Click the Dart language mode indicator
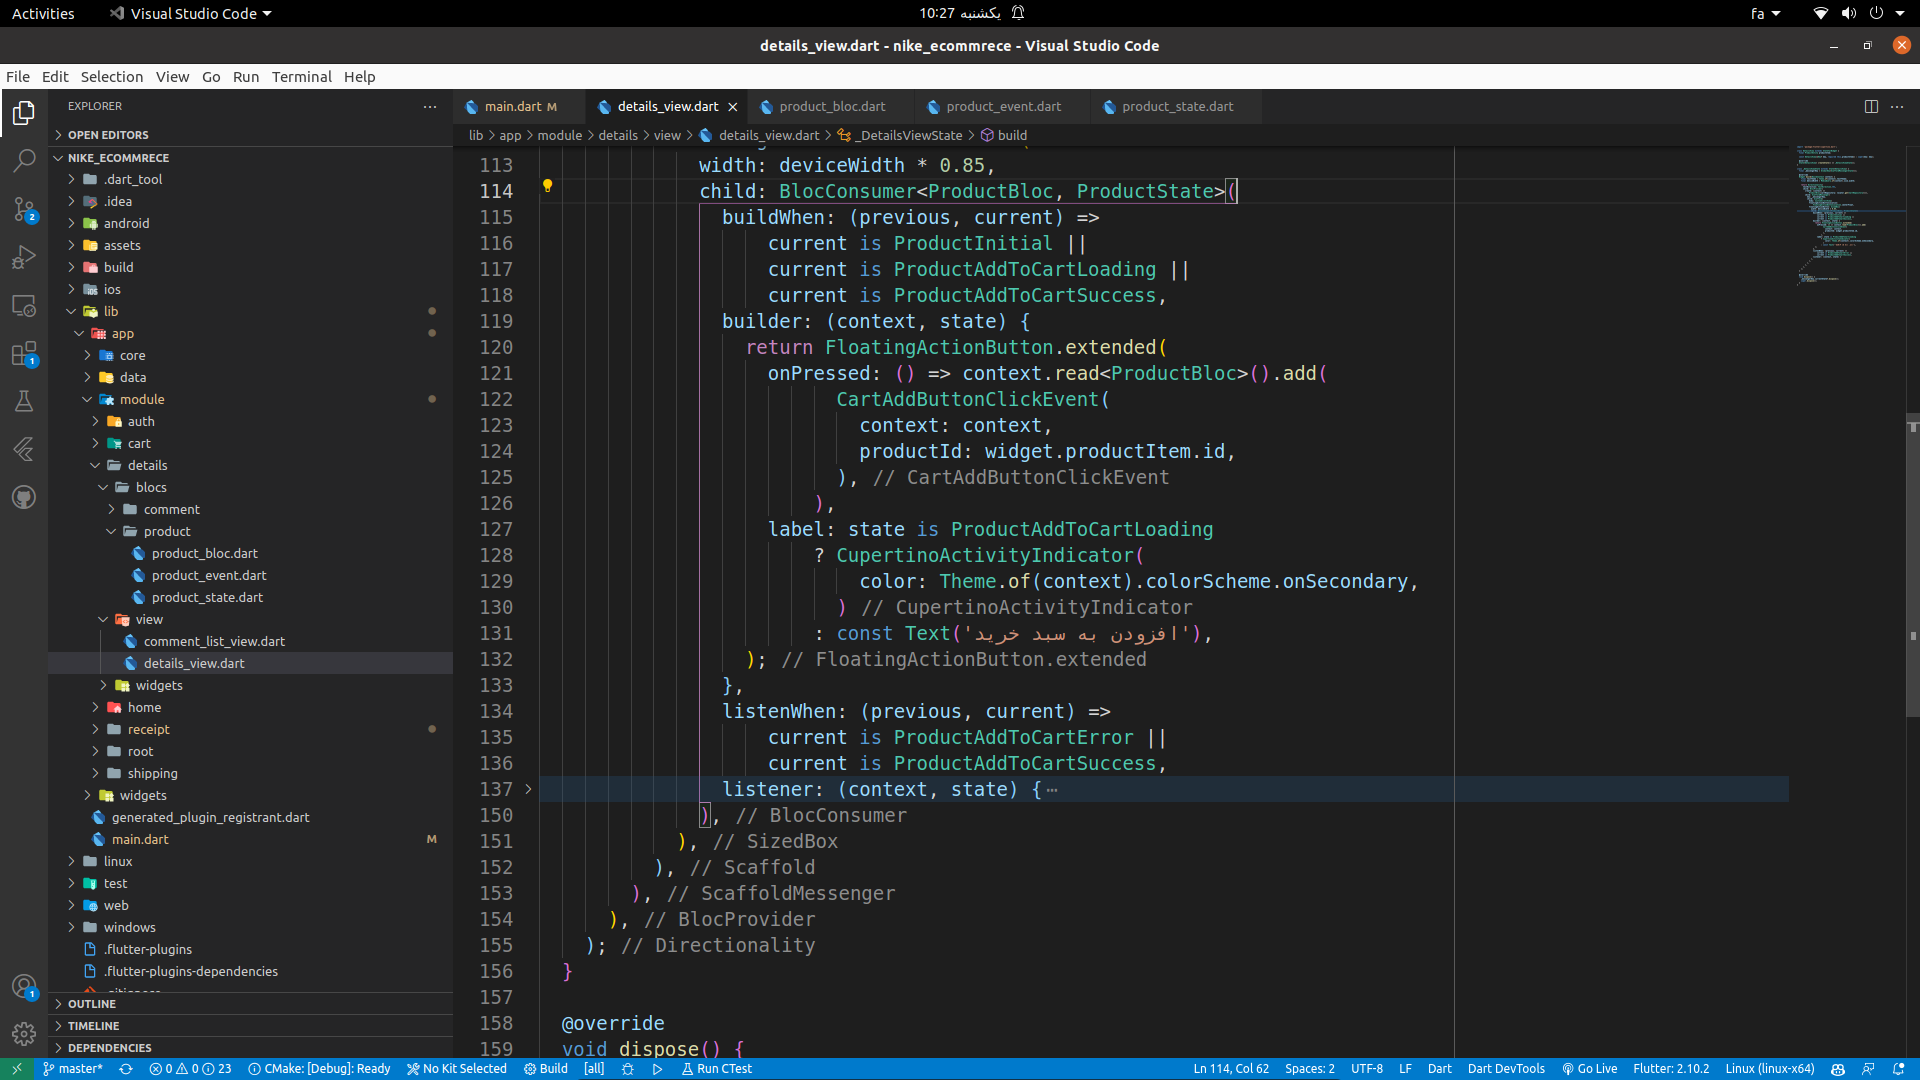 1439,1068
